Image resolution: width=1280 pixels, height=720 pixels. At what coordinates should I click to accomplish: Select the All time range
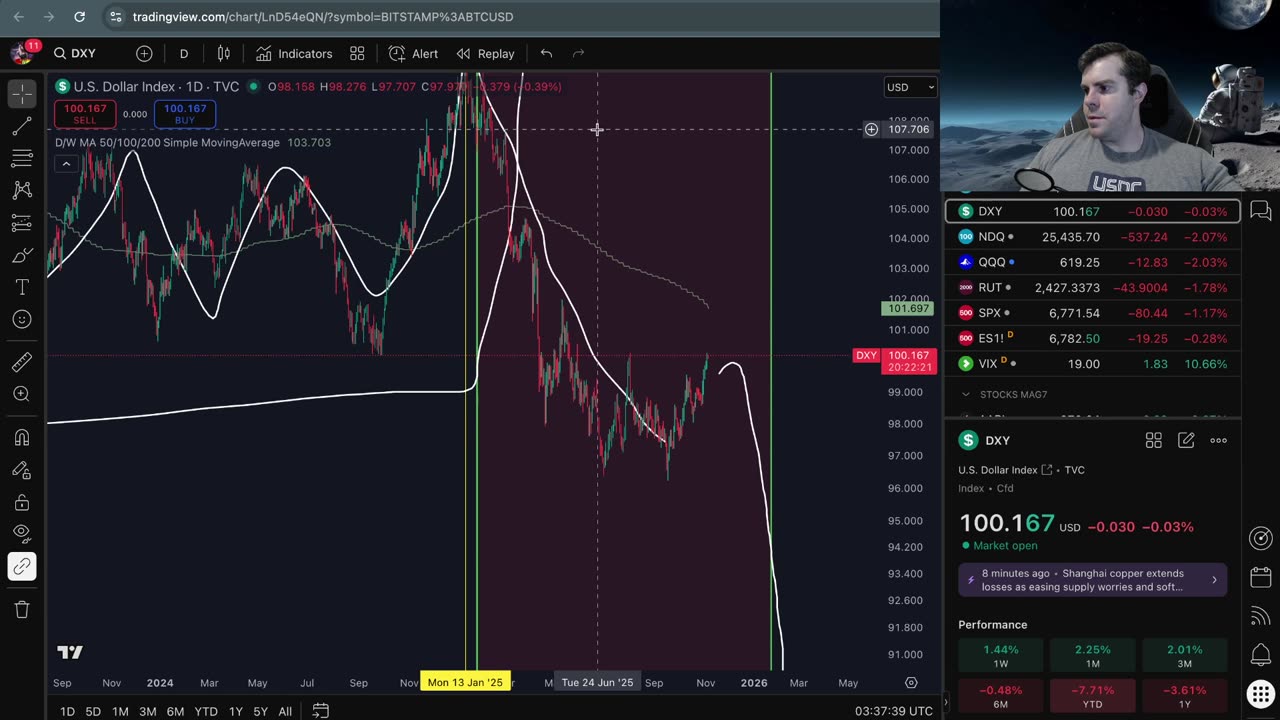point(285,711)
